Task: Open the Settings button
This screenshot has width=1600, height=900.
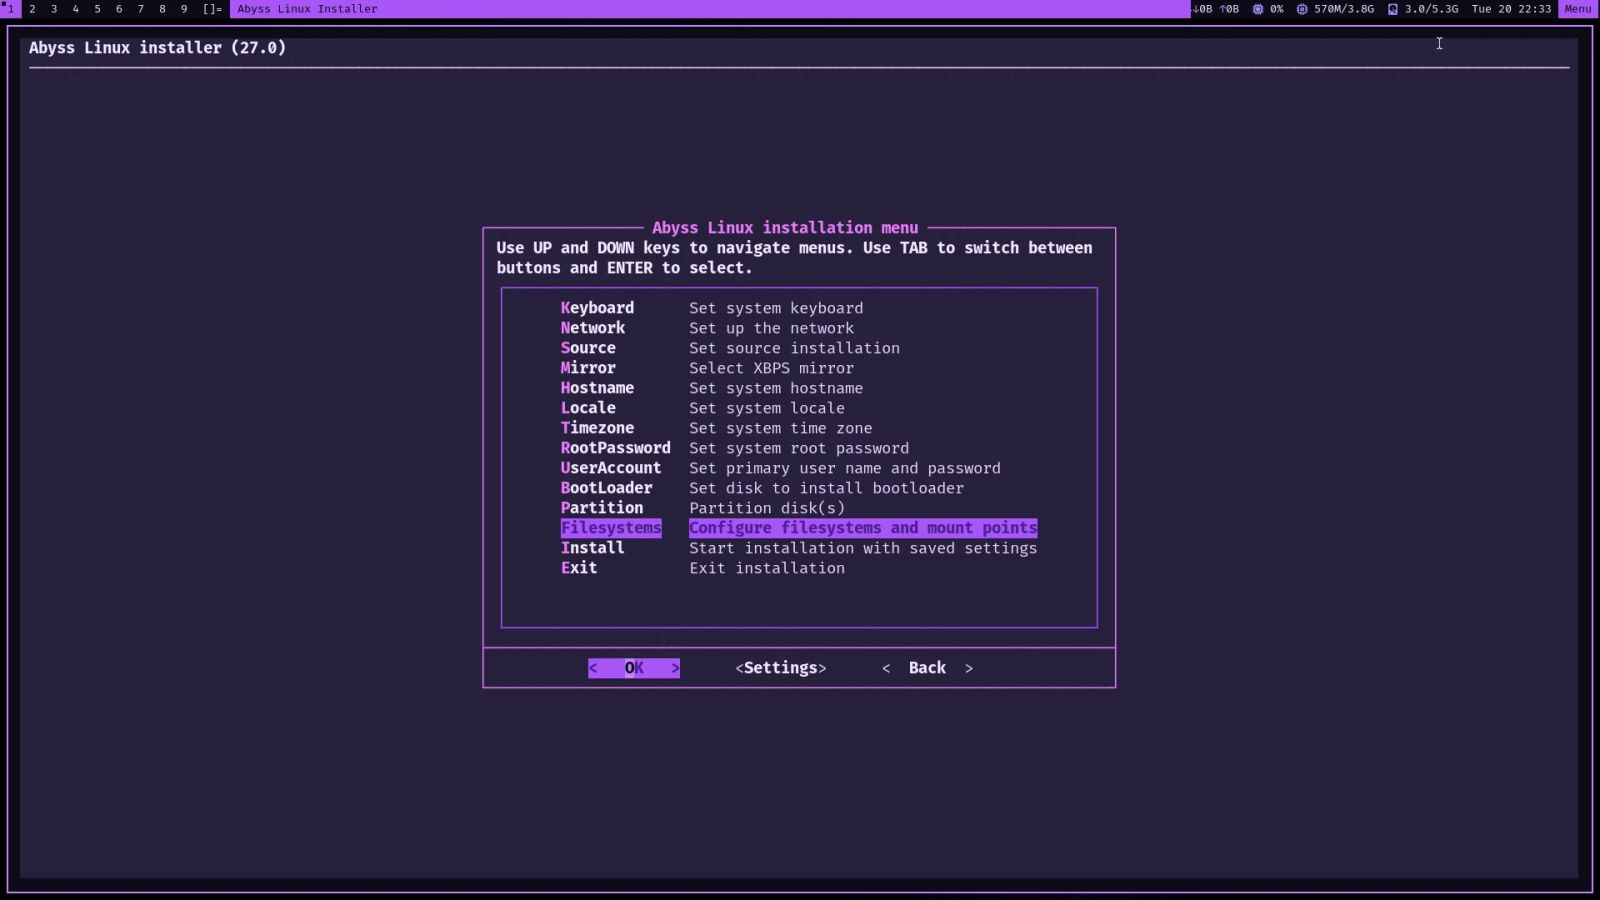Action: click(x=781, y=668)
